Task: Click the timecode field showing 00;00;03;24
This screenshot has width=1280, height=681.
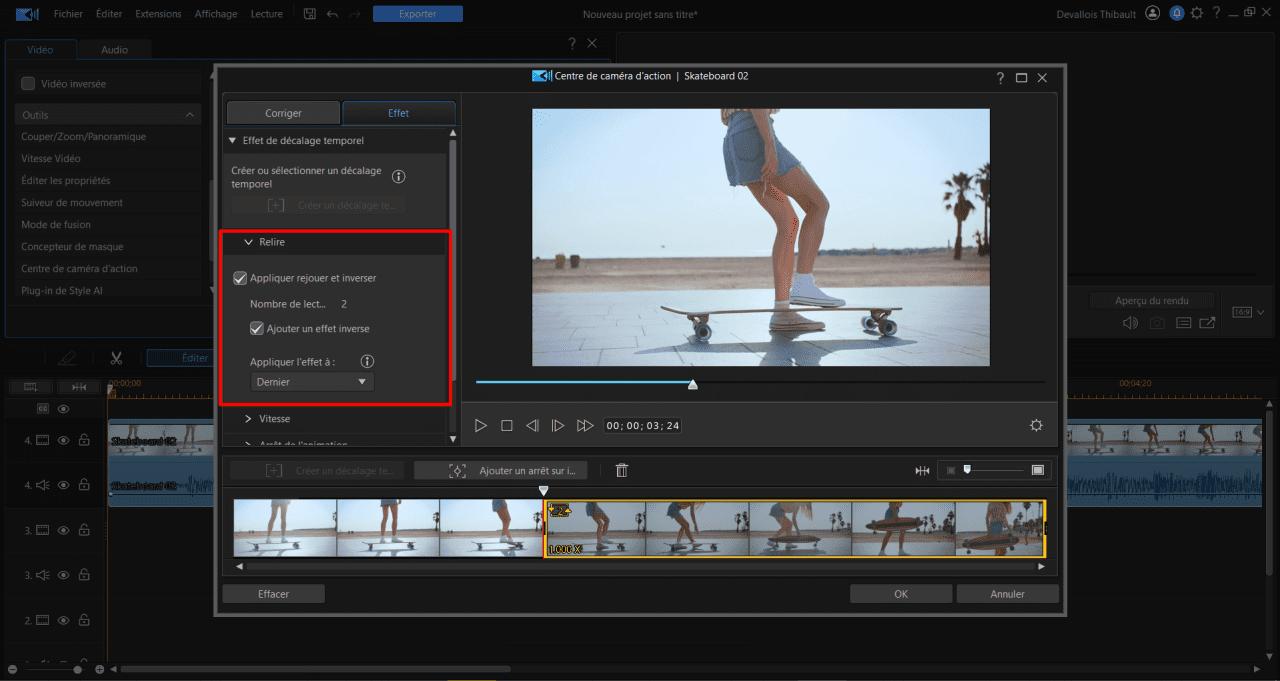Action: point(641,424)
